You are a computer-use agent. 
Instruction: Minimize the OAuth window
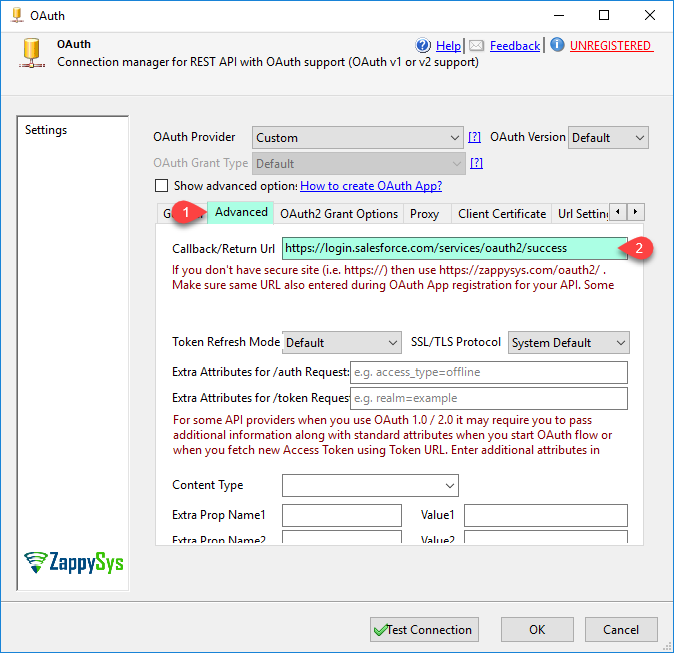click(x=559, y=15)
